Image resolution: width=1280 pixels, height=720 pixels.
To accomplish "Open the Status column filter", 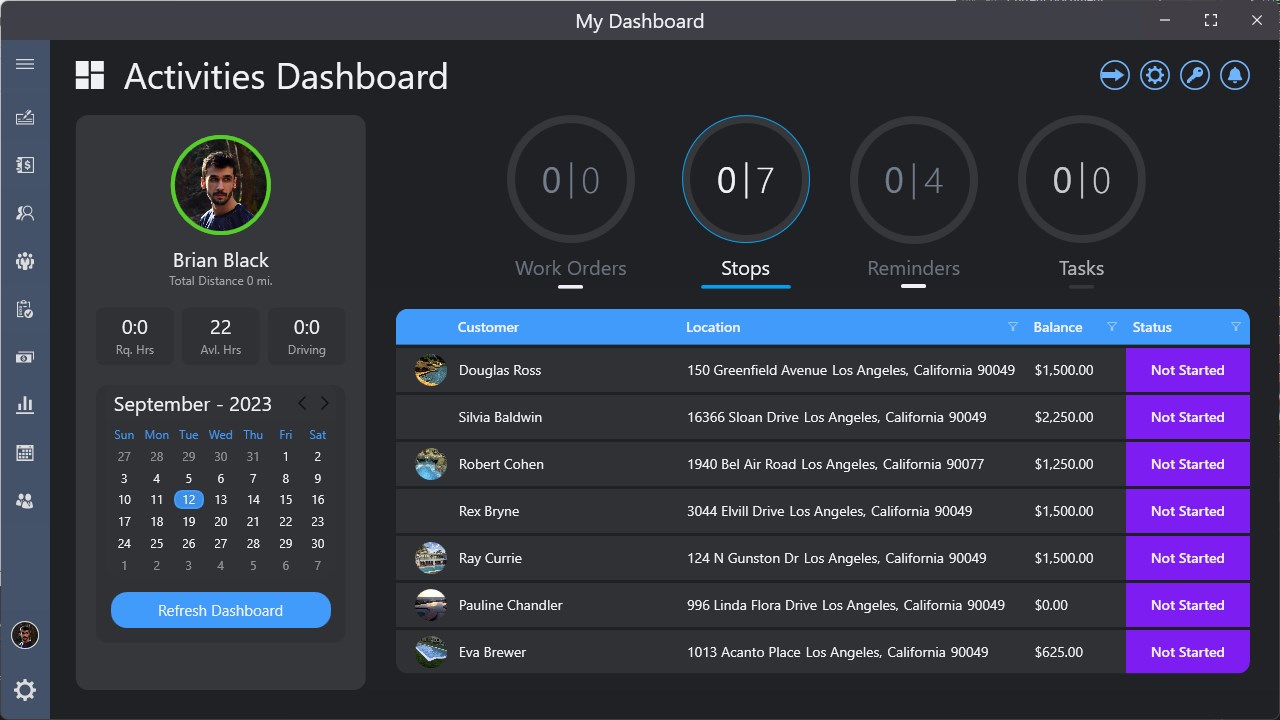I will click(1236, 327).
